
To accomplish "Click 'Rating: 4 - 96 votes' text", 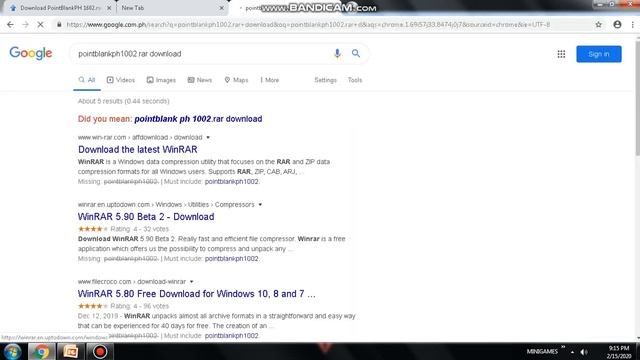I will pos(140,306).
